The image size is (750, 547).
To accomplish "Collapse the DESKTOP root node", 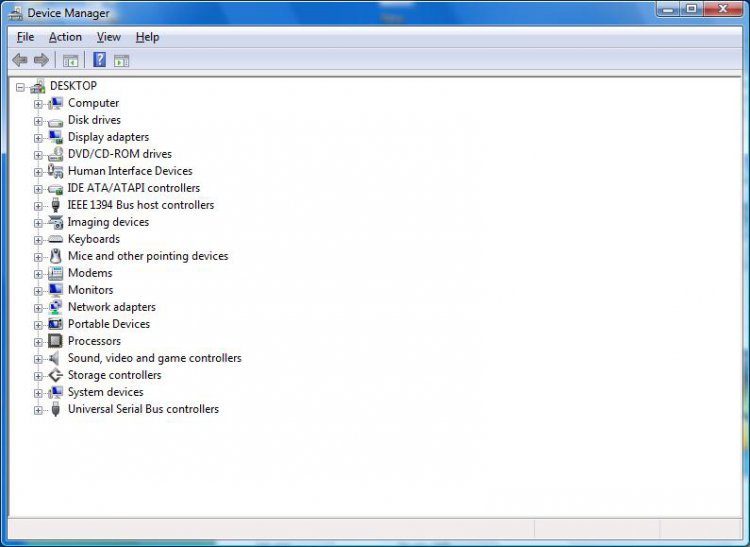I will [20, 87].
